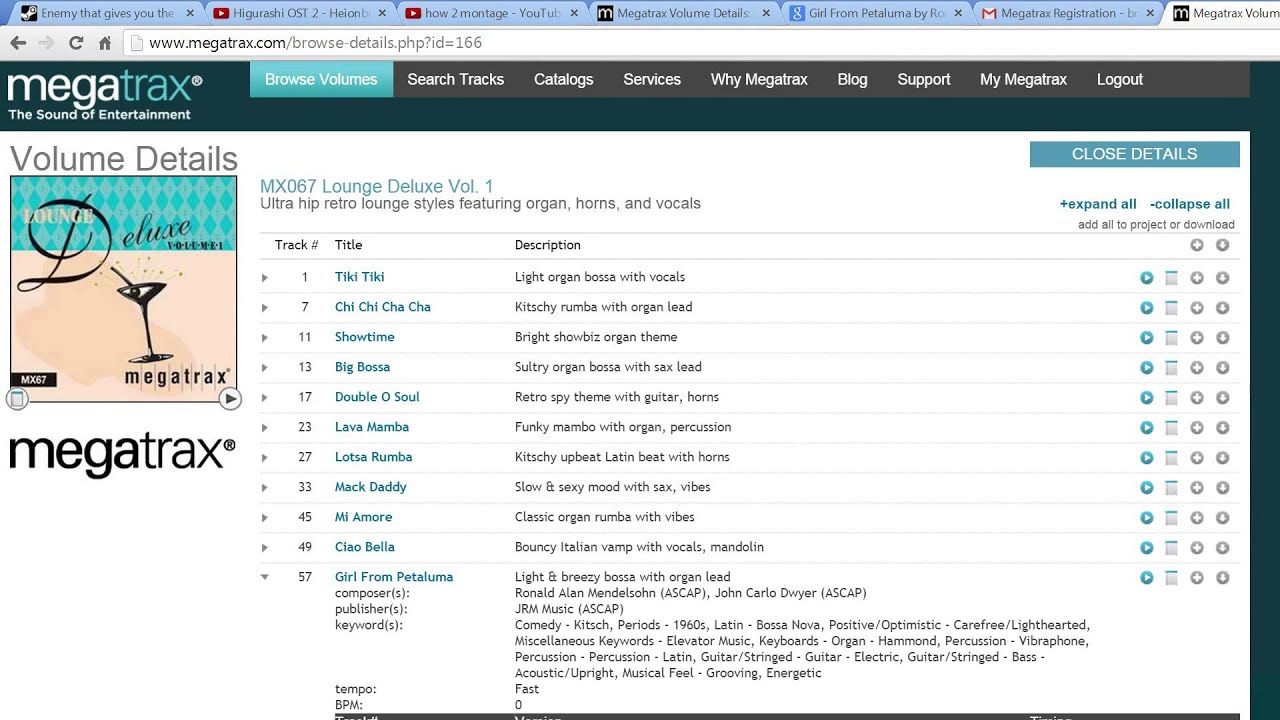The width and height of the screenshot is (1280, 720).
Task: Open the Browse Volumes menu
Action: click(x=321, y=79)
